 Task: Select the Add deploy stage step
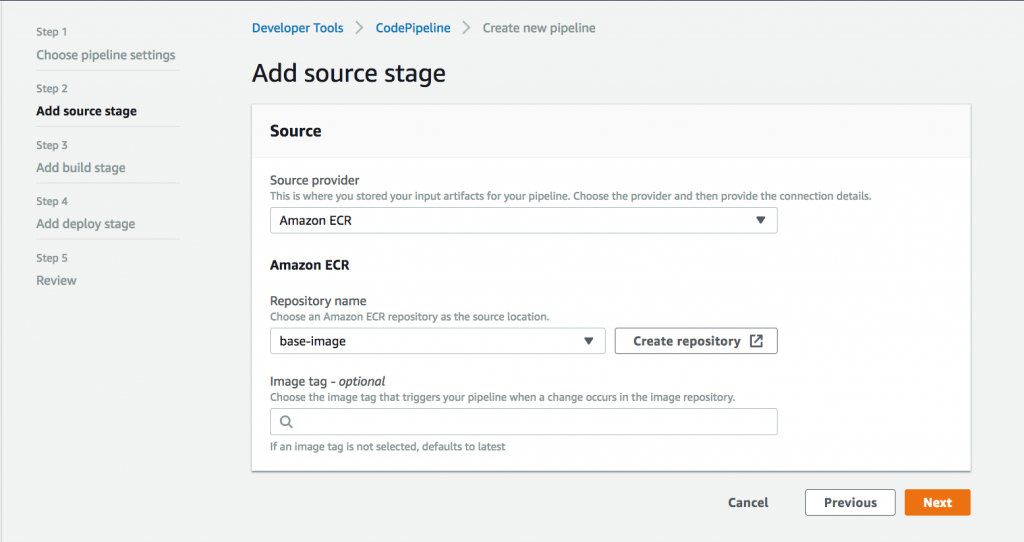point(86,224)
